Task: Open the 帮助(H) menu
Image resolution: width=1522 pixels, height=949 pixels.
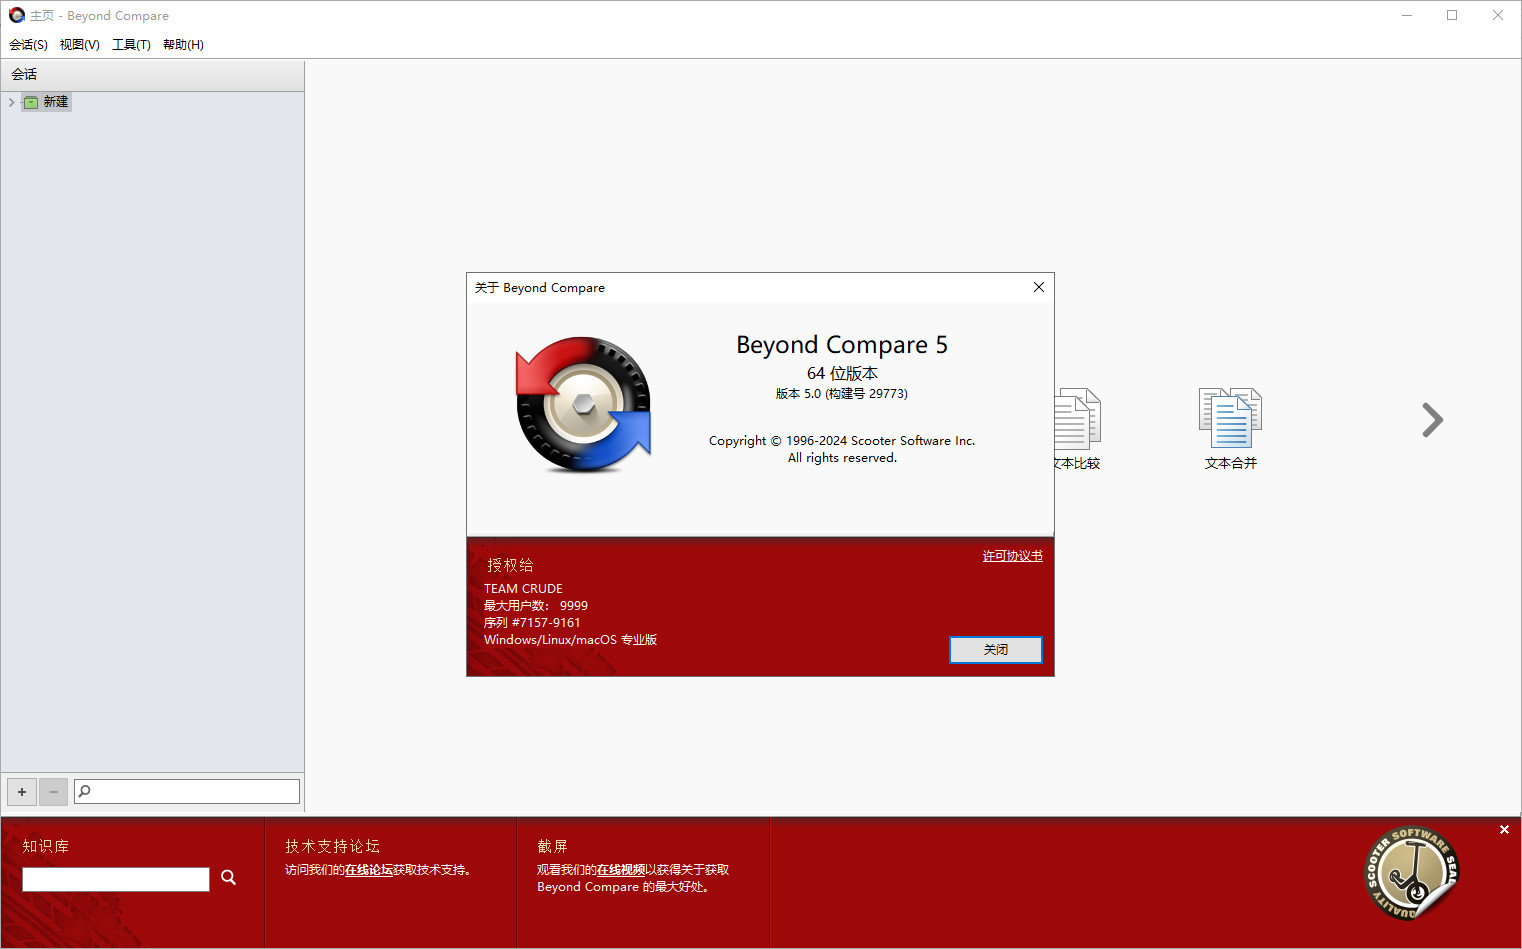Action: (182, 44)
